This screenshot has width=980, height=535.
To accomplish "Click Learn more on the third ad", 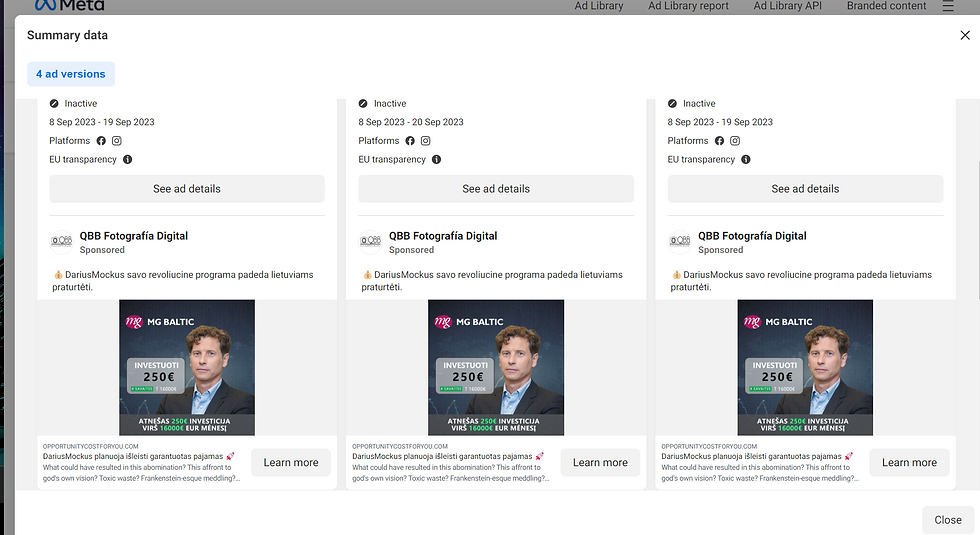I will (909, 462).
